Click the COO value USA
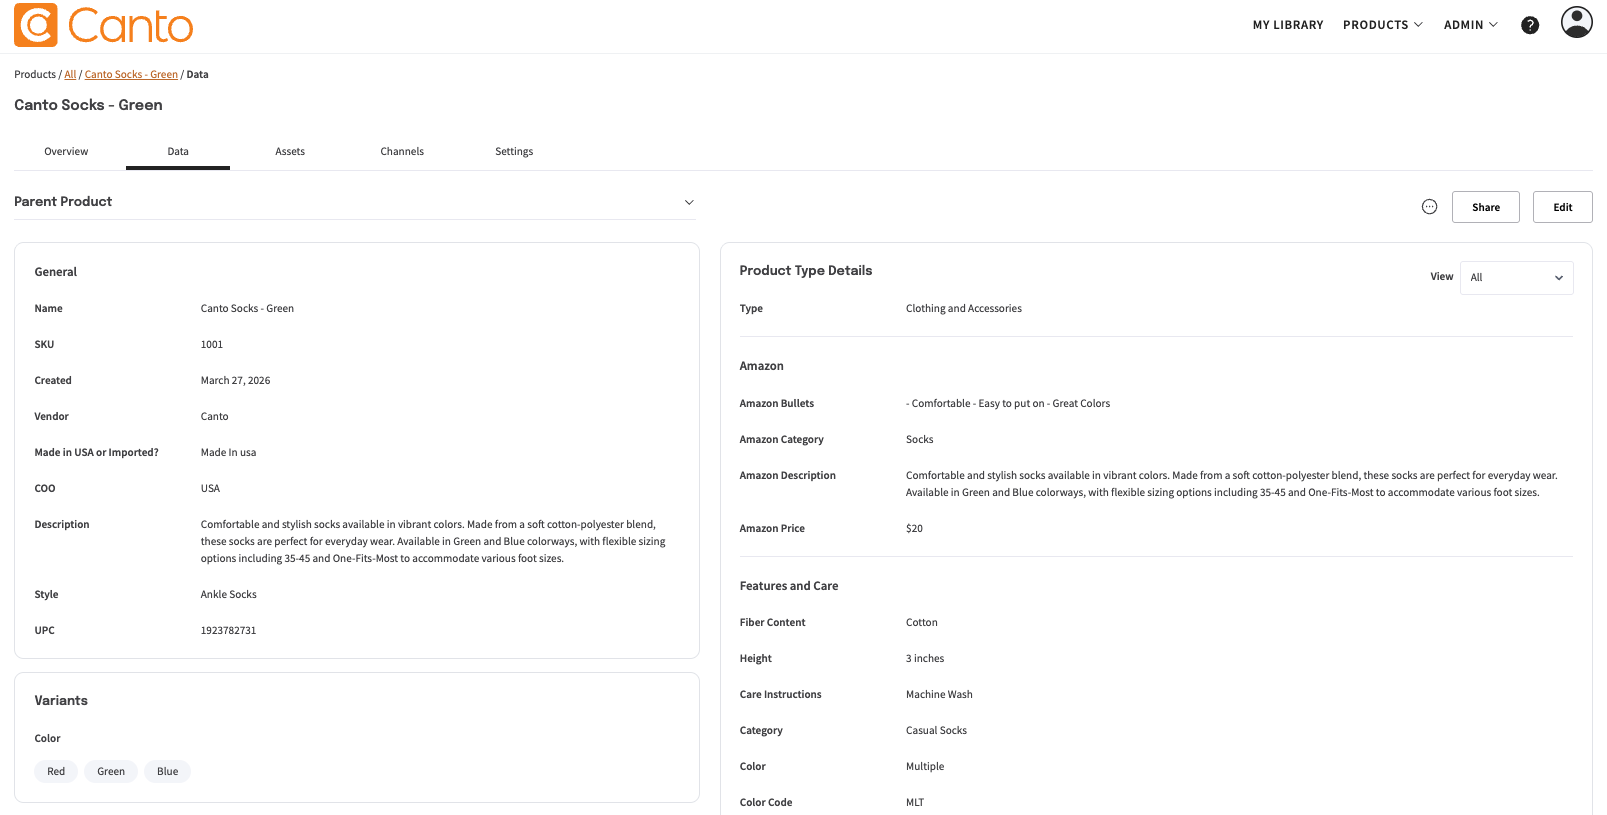This screenshot has height=815, width=1607. [x=210, y=489]
